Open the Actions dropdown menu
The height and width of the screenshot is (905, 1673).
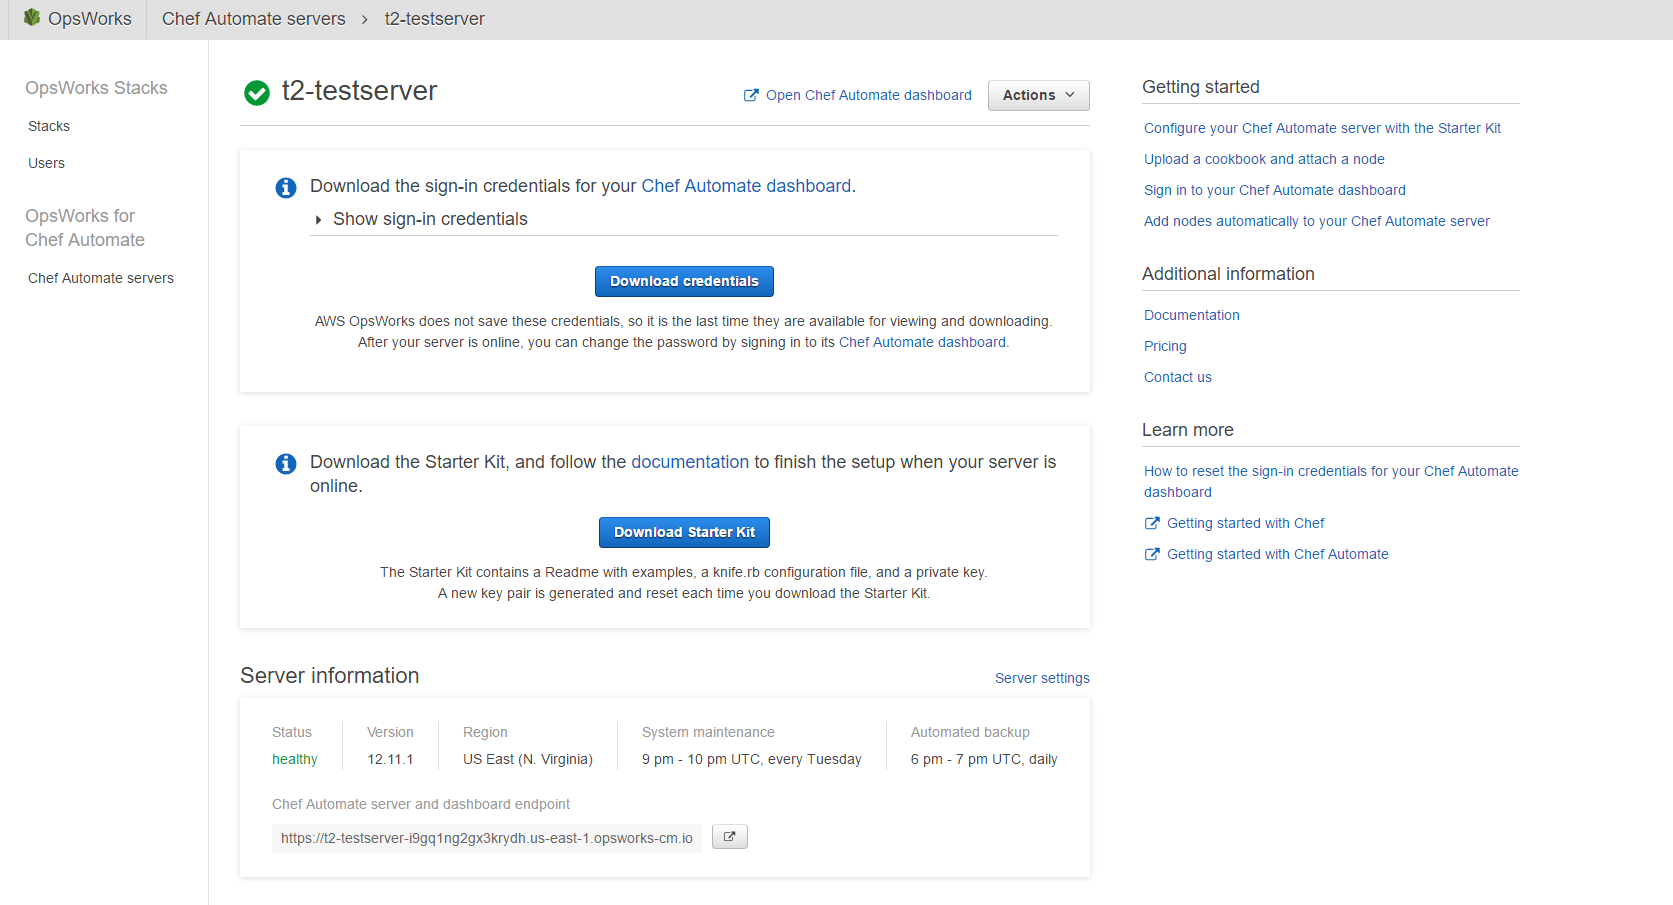(x=1038, y=95)
